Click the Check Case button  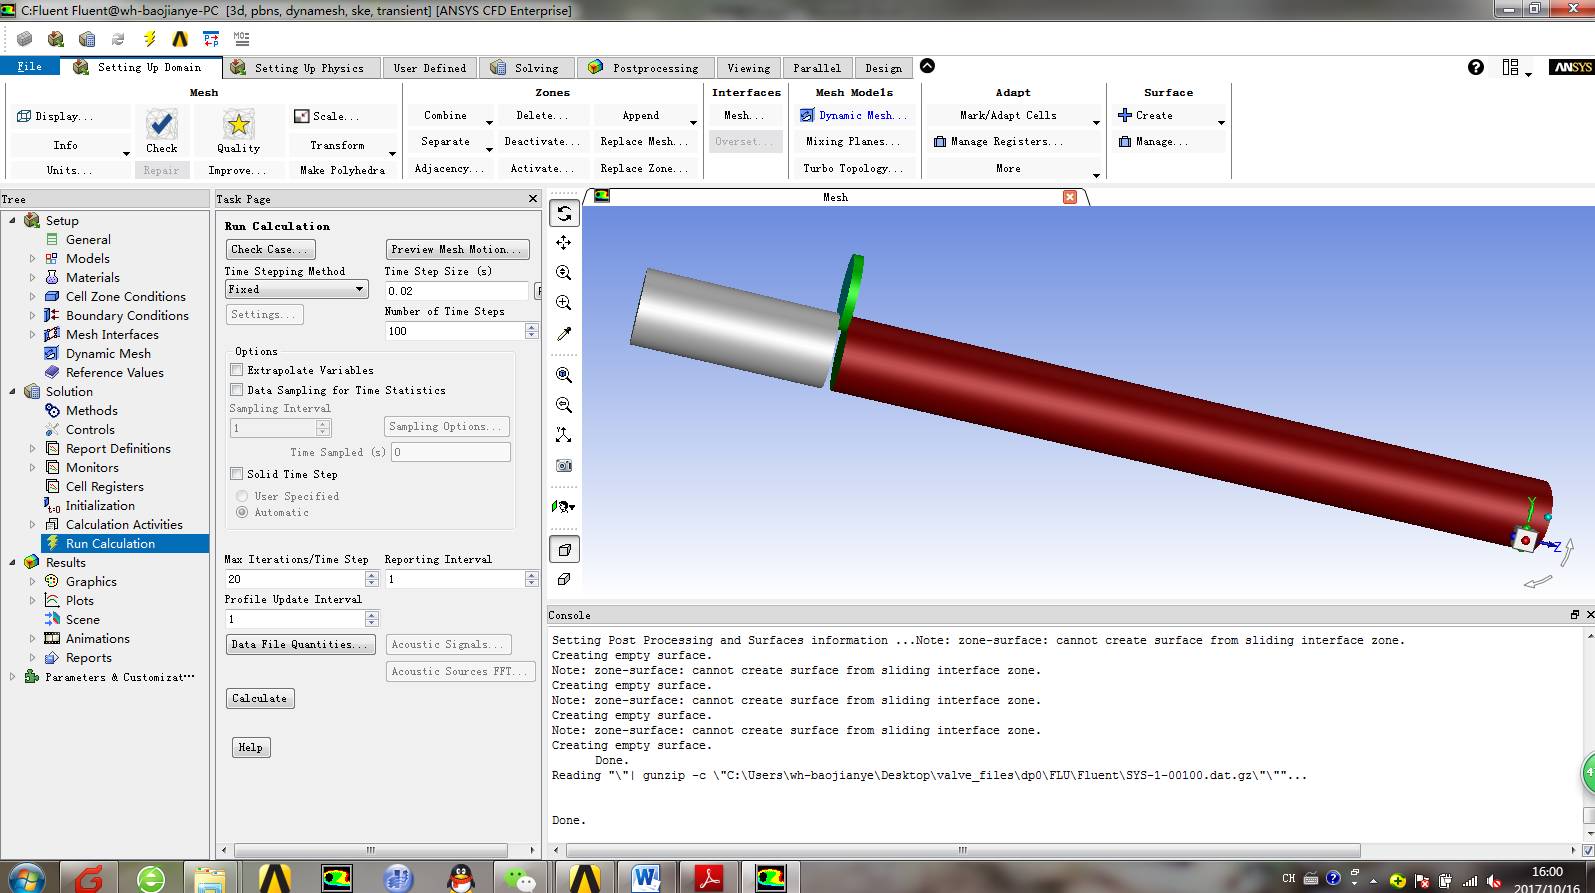[270, 249]
